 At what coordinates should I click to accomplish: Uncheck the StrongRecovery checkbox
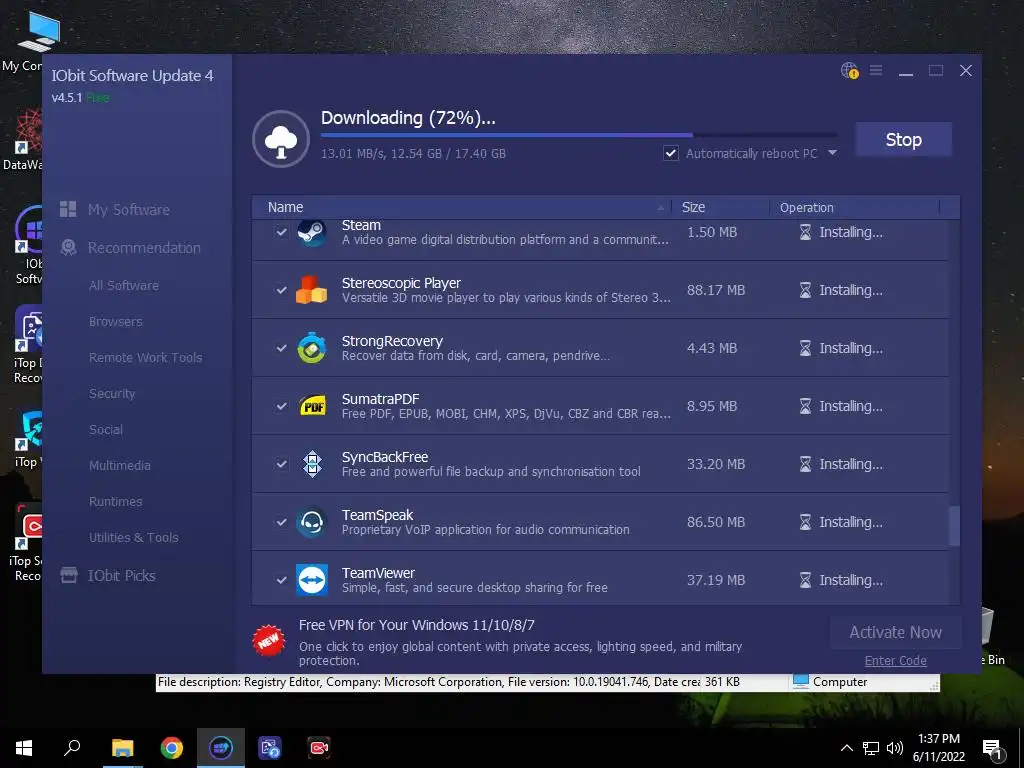coord(281,348)
